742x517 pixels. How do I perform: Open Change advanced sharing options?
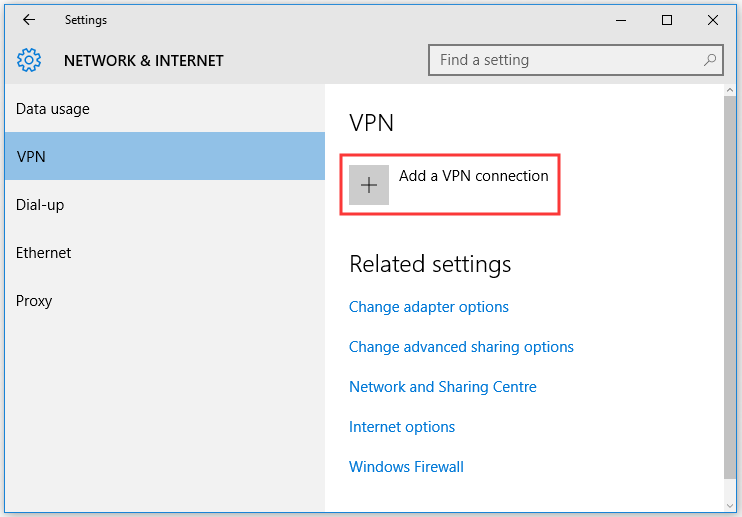pos(461,347)
